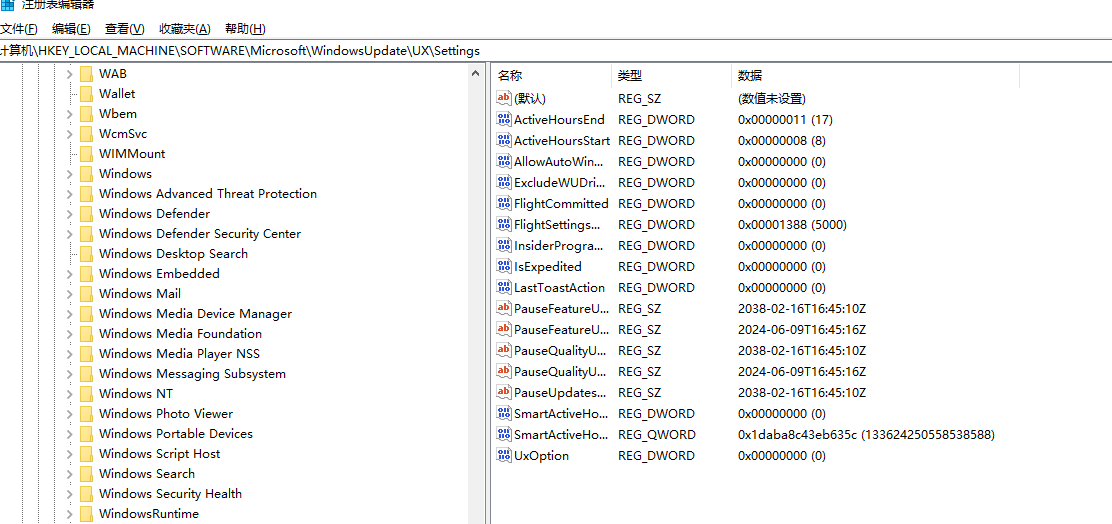Click the ActiveHoursEnd DWORD value icon
Image resolution: width=1112 pixels, height=524 pixels.
tap(504, 119)
